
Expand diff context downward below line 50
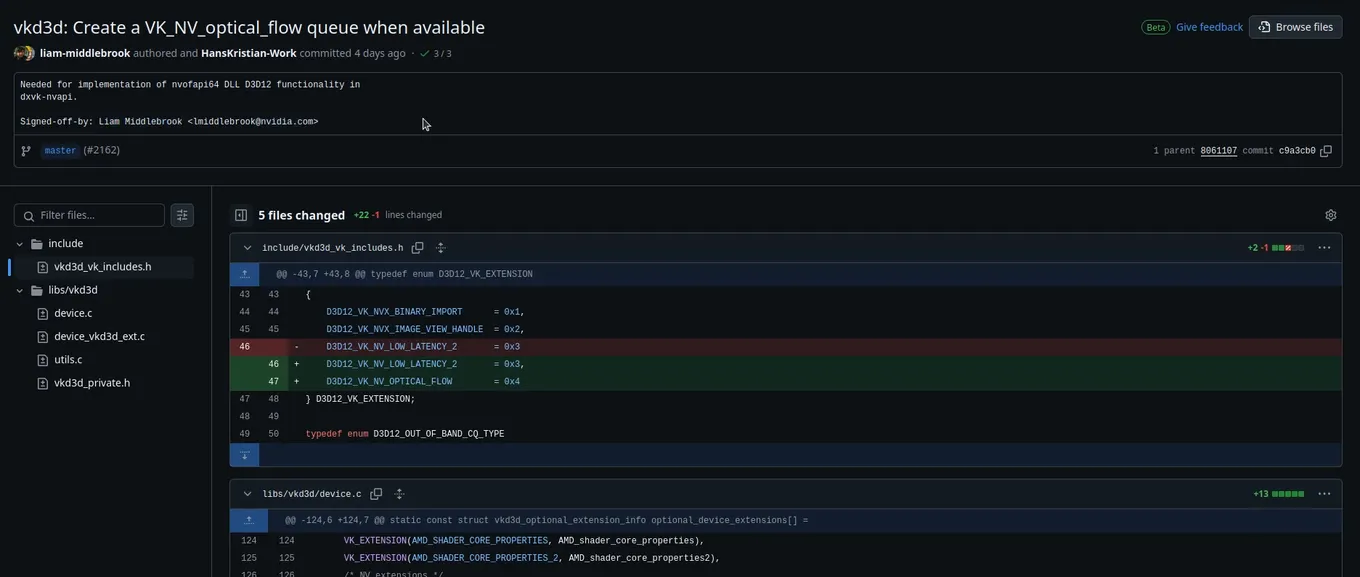tap(245, 455)
